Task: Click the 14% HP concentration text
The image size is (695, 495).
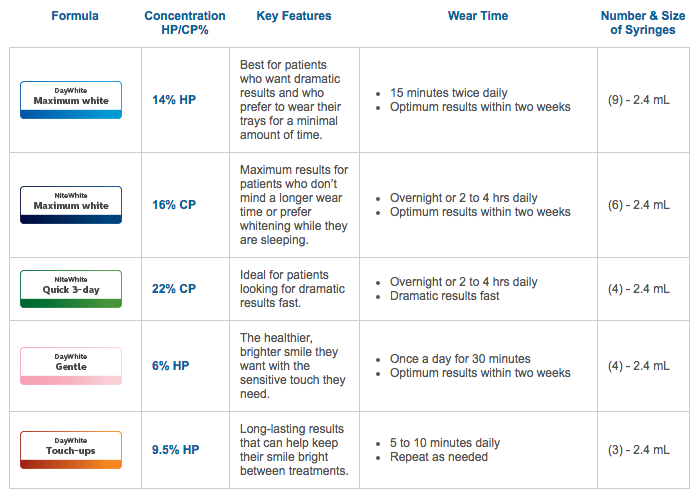Action: (174, 100)
